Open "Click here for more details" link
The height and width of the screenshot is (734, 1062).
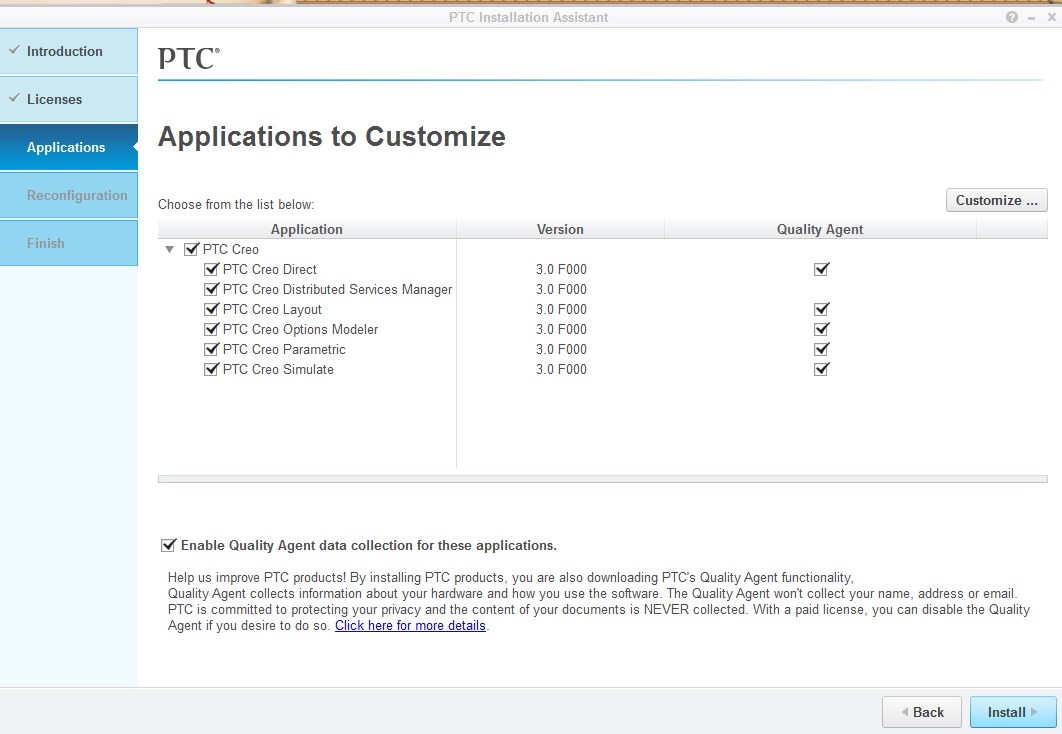(410, 625)
